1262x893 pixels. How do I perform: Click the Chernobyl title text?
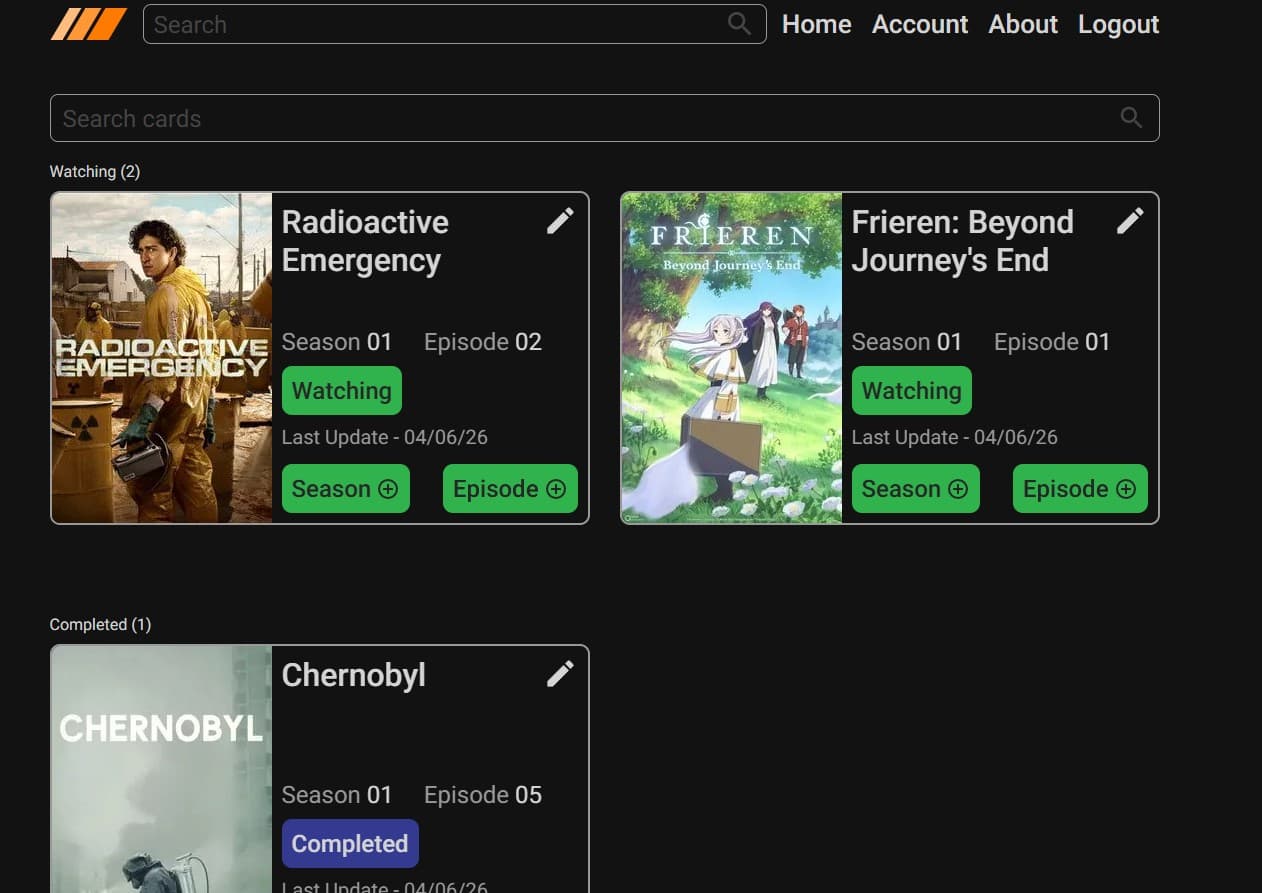(354, 676)
